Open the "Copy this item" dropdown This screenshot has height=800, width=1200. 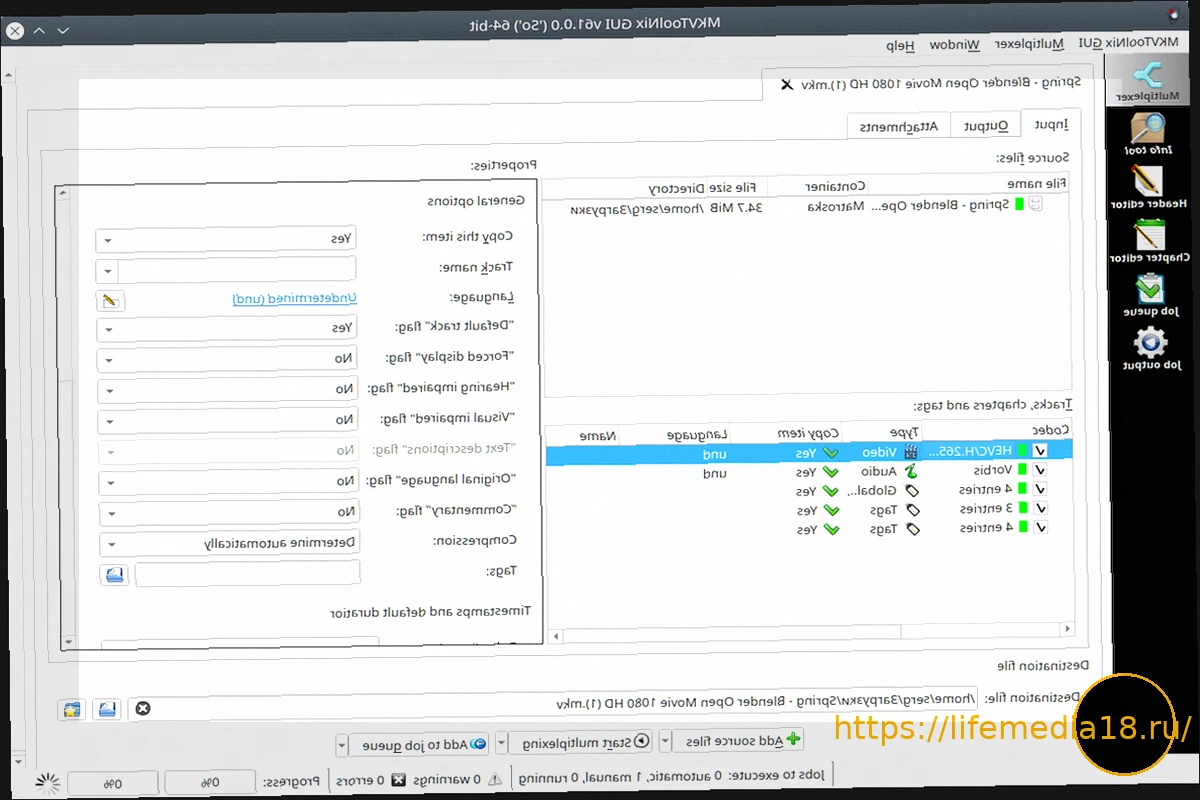pyautogui.click(x=226, y=239)
